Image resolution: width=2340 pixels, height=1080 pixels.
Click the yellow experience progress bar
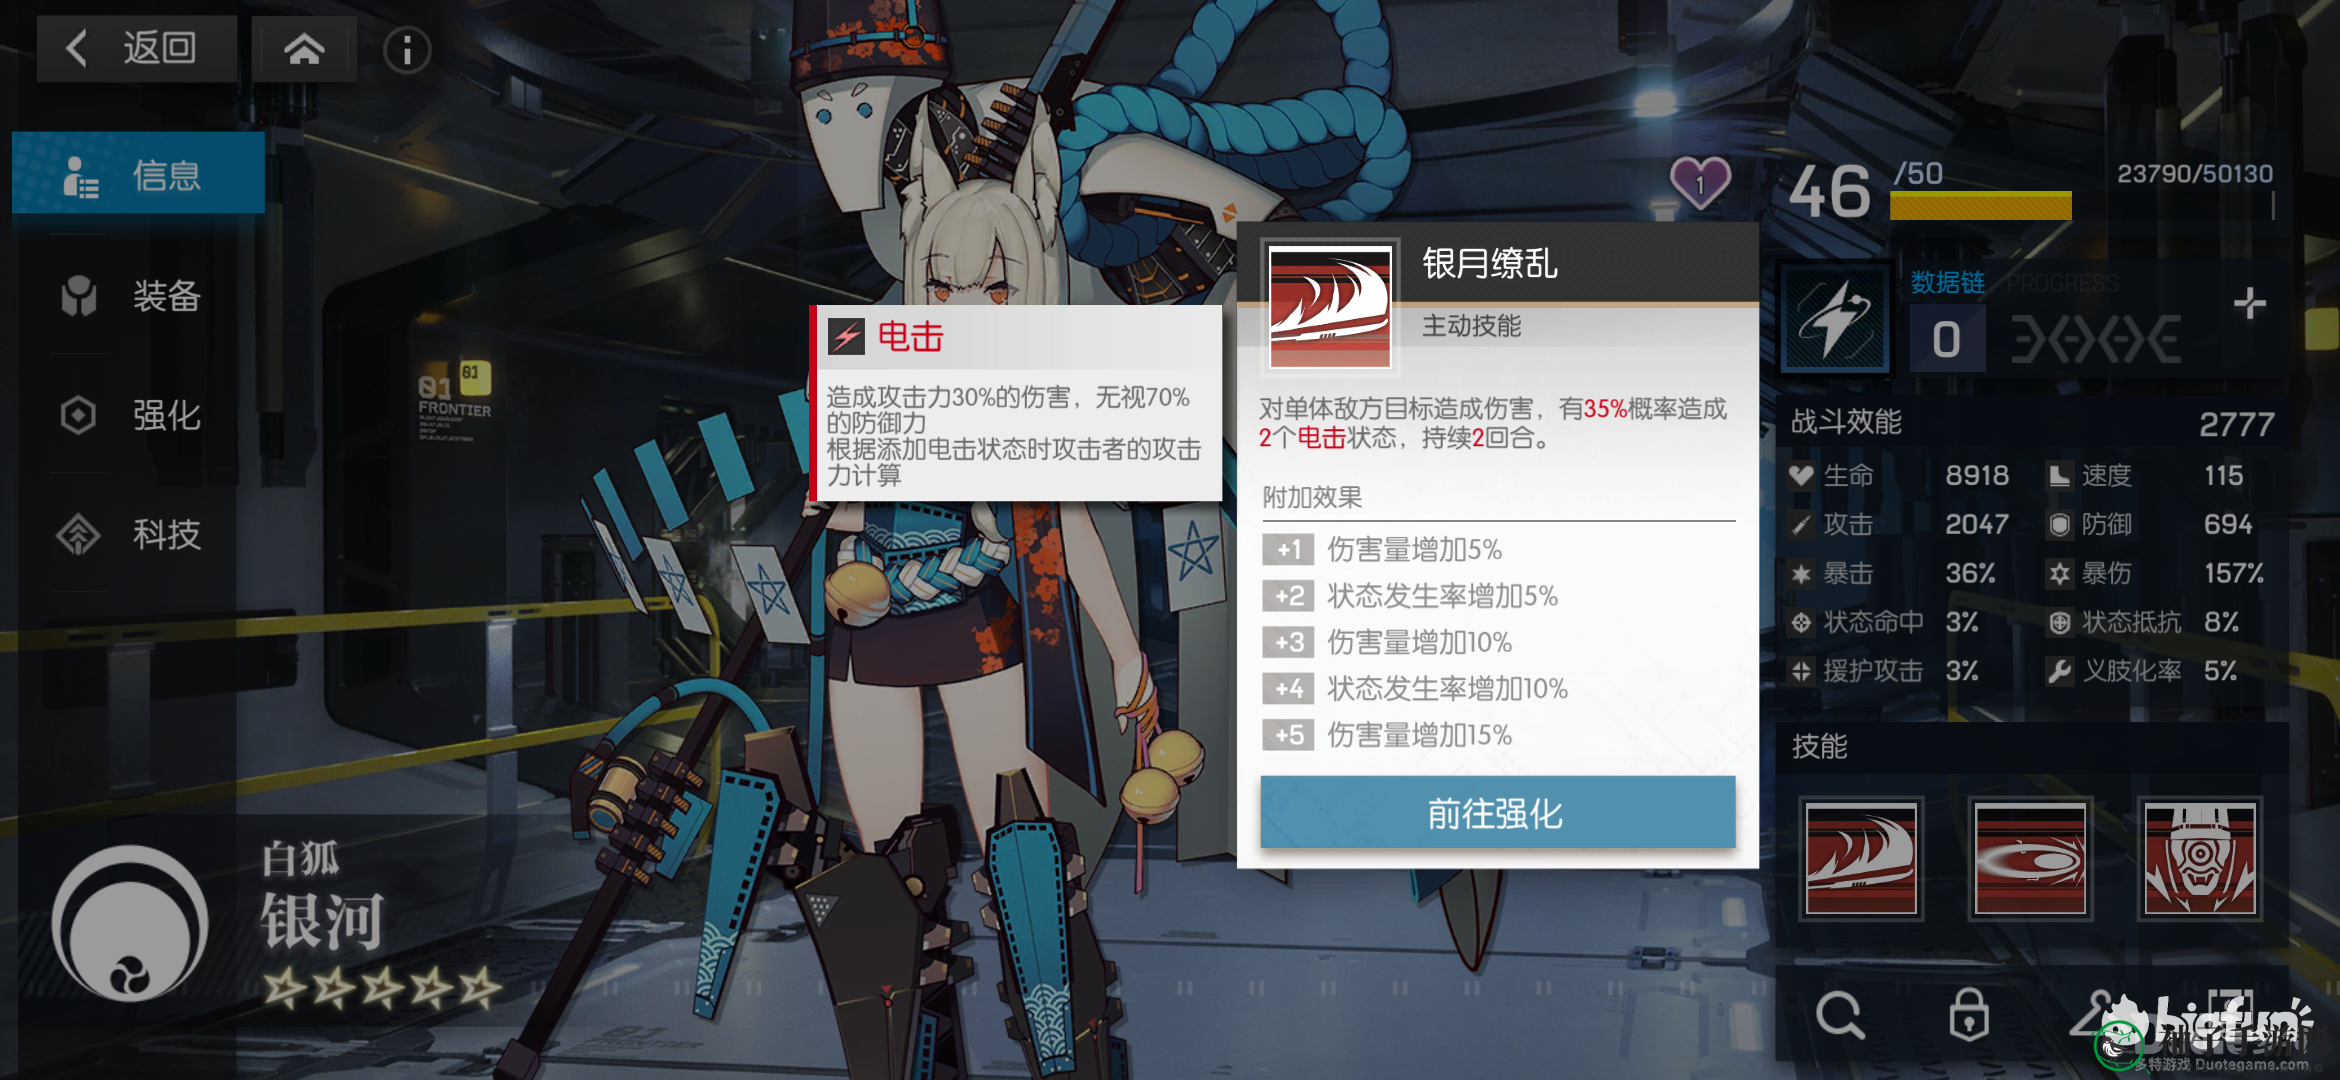(1980, 204)
